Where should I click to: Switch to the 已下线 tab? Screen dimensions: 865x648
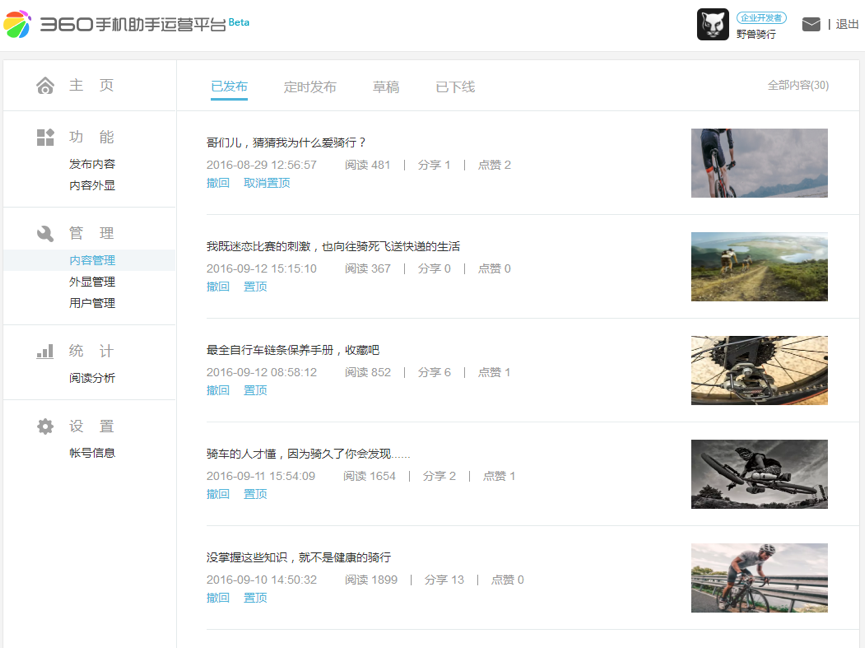coord(455,87)
